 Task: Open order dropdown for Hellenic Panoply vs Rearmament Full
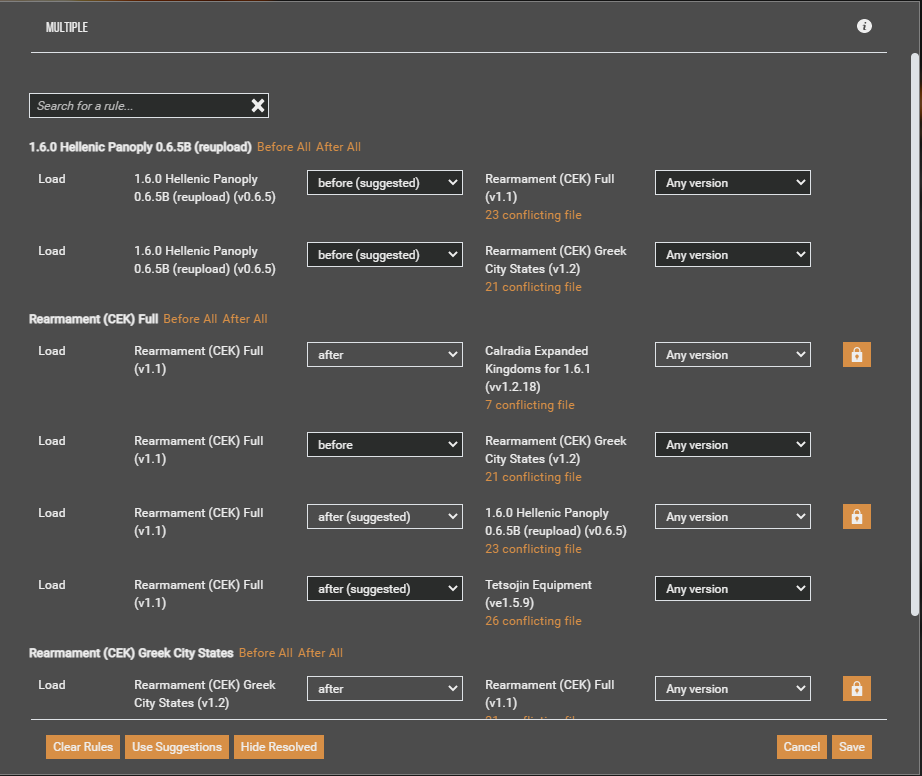click(x=384, y=183)
